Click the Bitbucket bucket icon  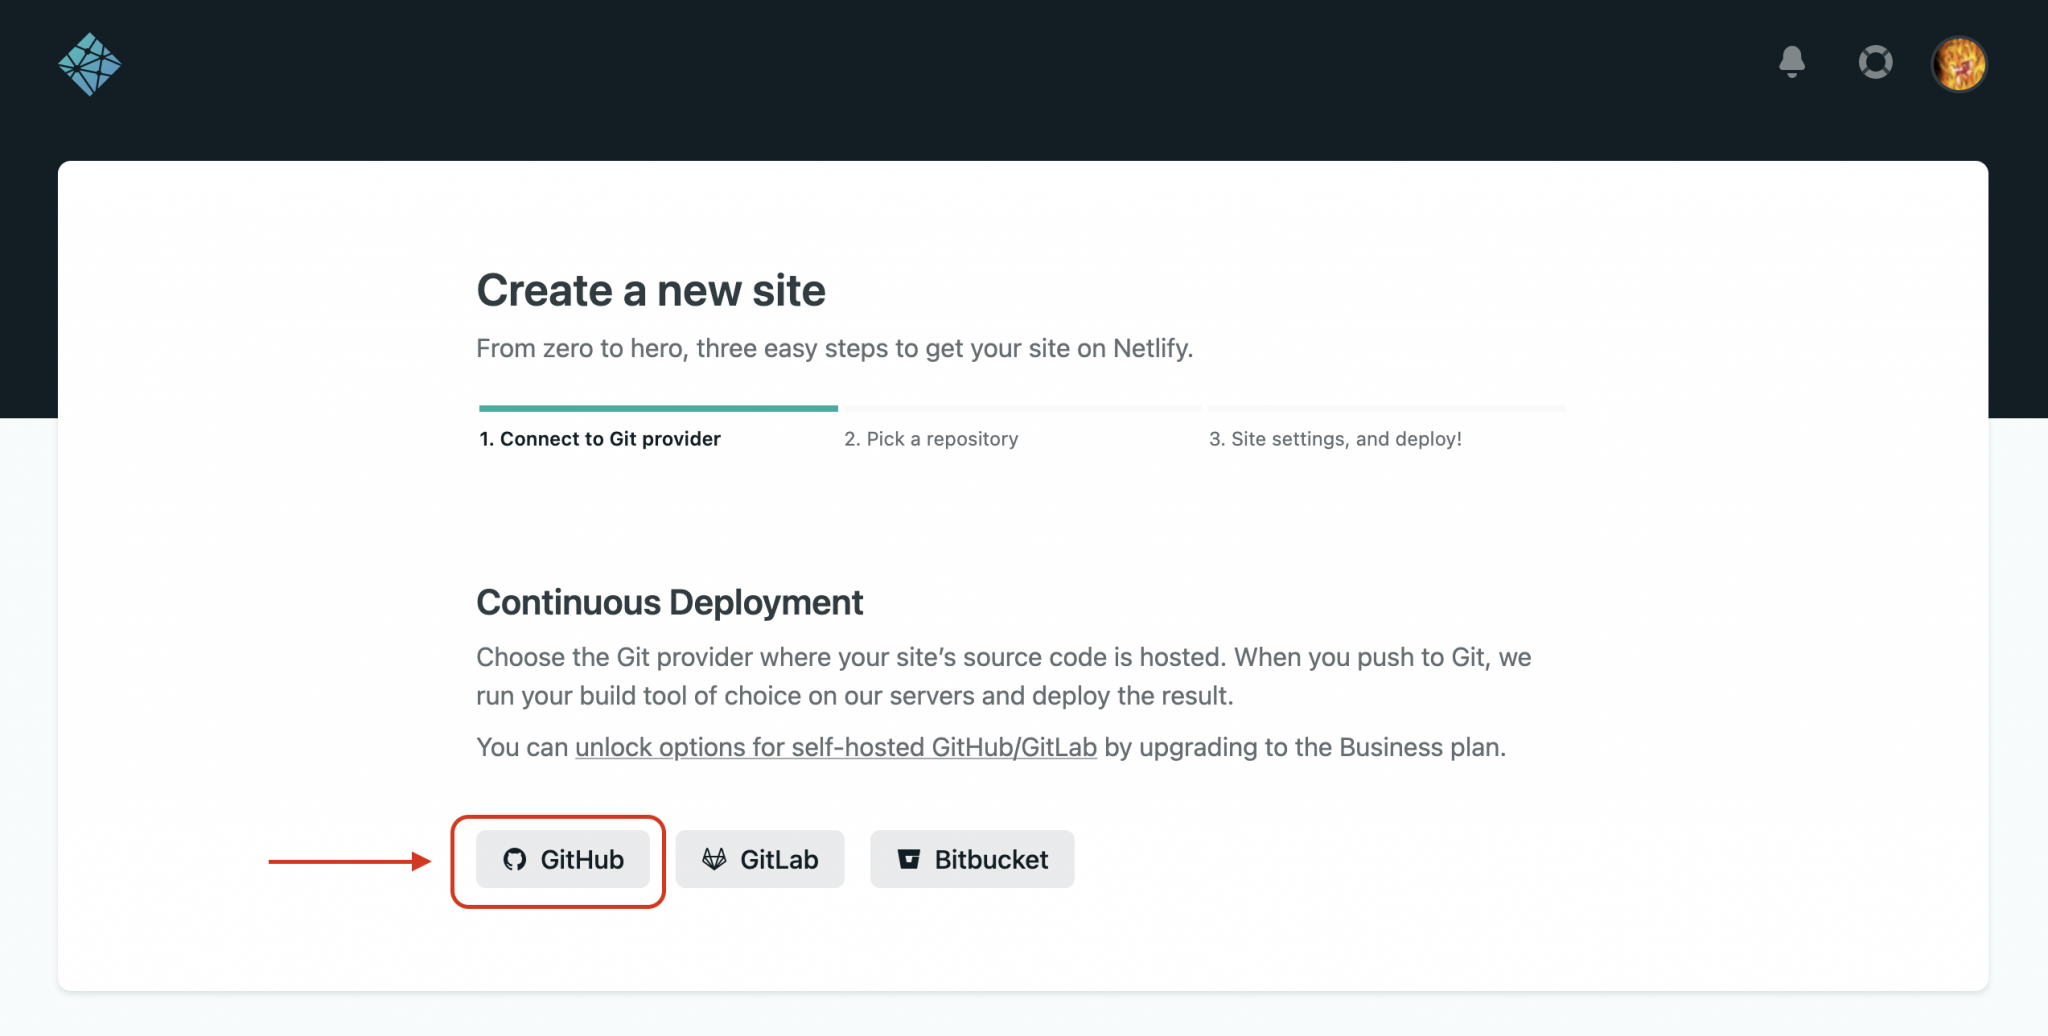(x=910, y=858)
